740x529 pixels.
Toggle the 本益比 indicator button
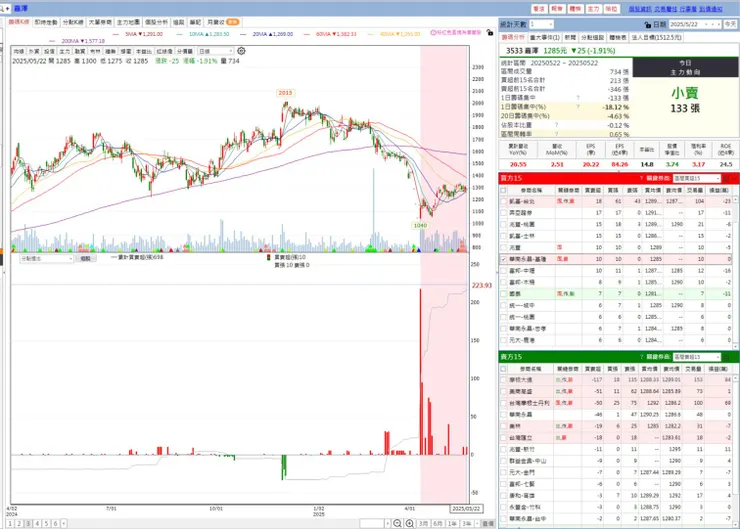[x=143, y=51]
